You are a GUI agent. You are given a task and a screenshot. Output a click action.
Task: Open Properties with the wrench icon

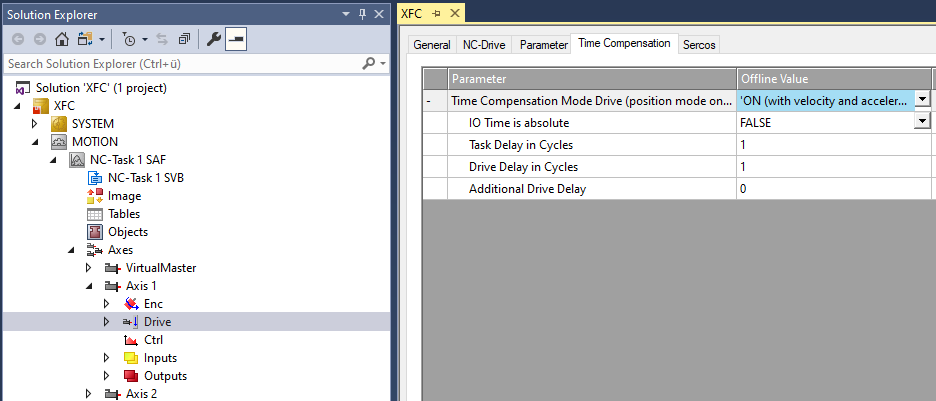(x=214, y=39)
